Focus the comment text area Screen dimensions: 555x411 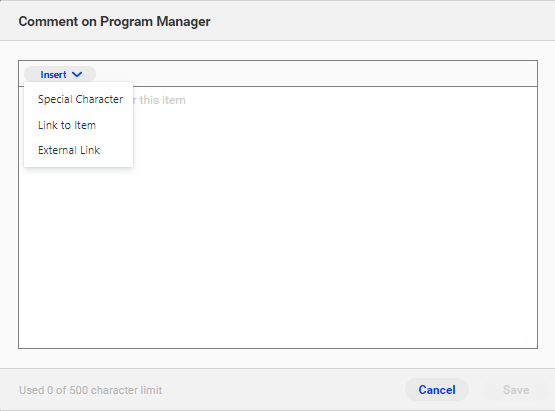278,217
